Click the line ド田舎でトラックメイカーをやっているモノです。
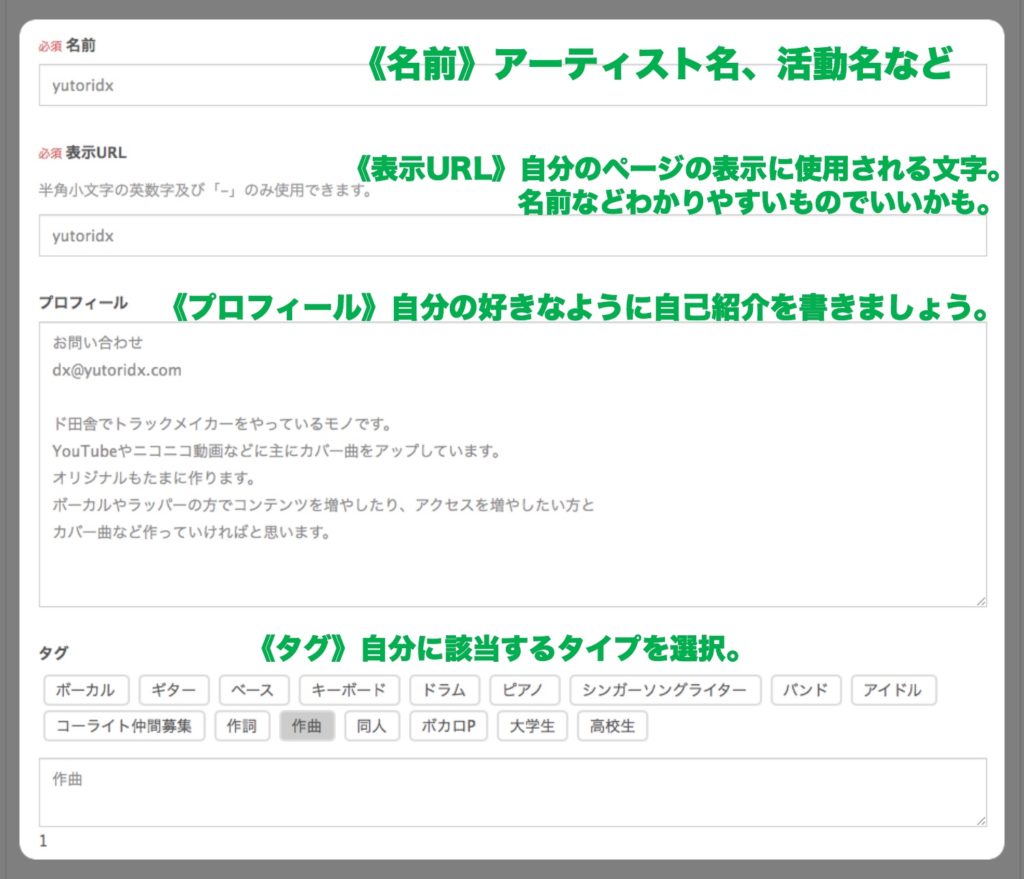Viewport: 1024px width, 879px height. click(222, 424)
